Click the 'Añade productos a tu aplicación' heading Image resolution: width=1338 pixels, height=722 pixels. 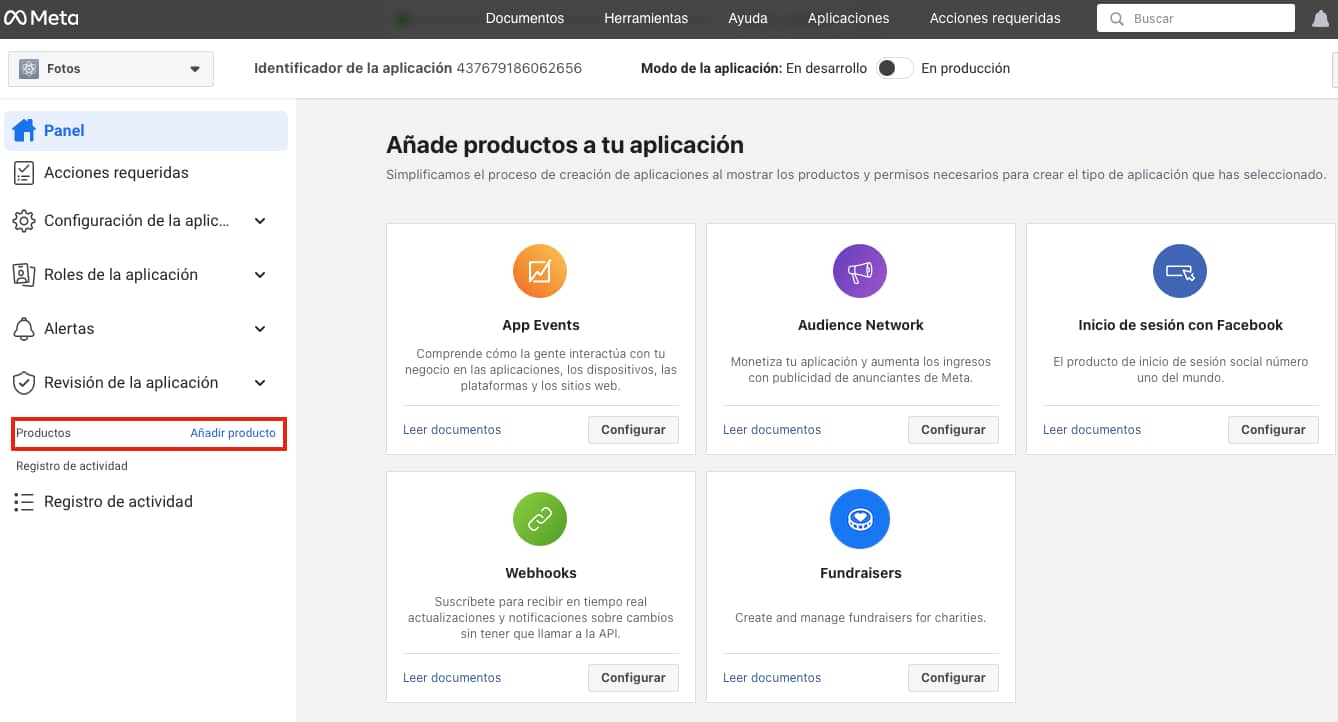565,145
